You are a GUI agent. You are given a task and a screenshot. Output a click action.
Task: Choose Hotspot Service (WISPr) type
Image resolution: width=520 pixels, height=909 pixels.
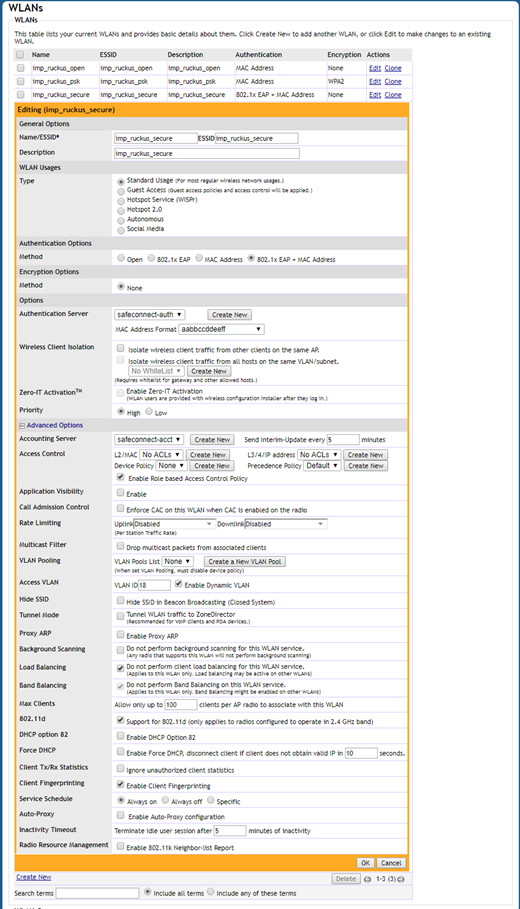[x=121, y=201]
